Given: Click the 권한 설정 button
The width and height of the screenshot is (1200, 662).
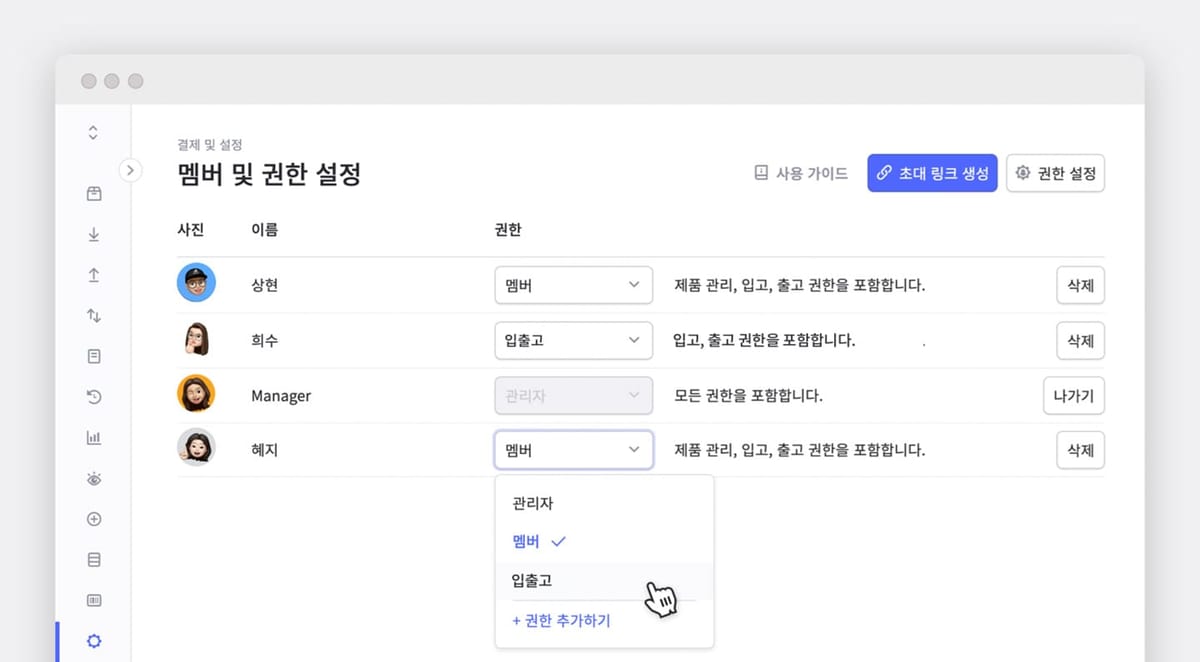Looking at the screenshot, I should click(x=1055, y=172).
